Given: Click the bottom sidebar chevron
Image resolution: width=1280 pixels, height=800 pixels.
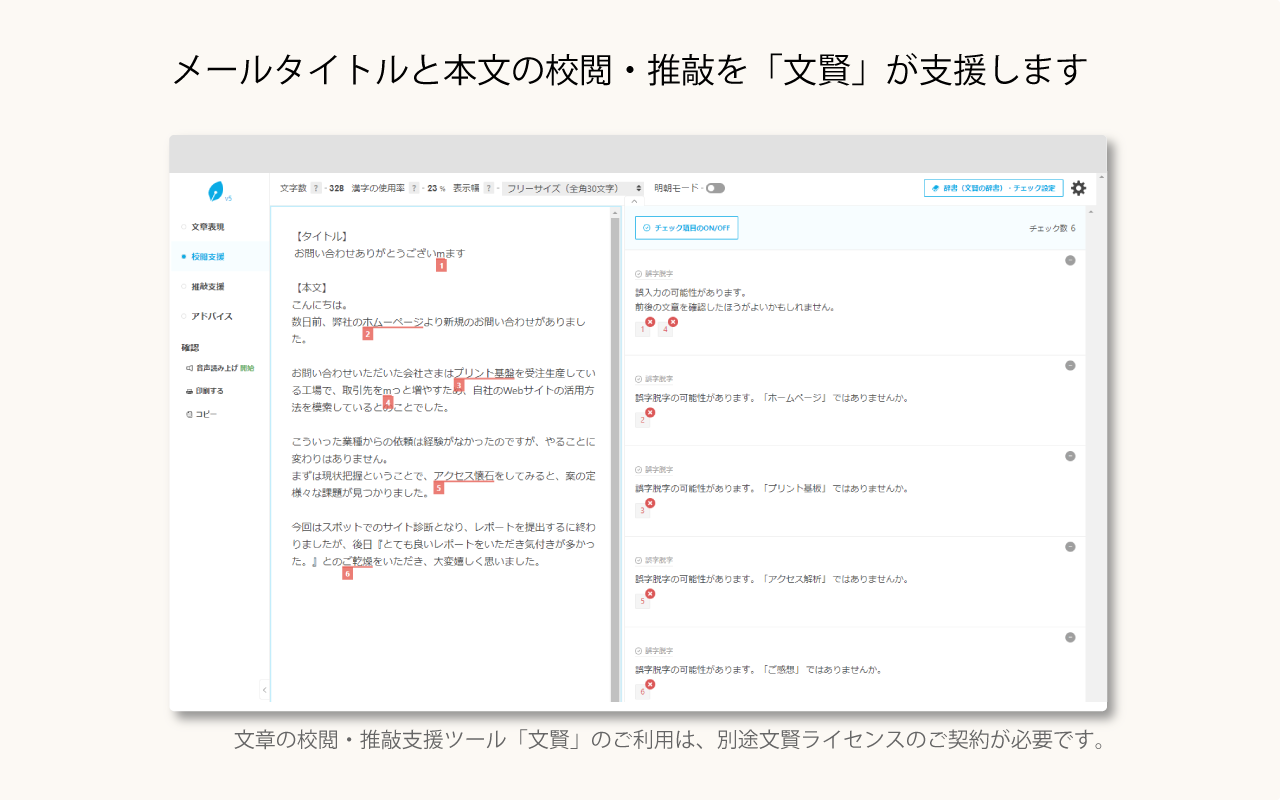Looking at the screenshot, I should (x=263, y=690).
